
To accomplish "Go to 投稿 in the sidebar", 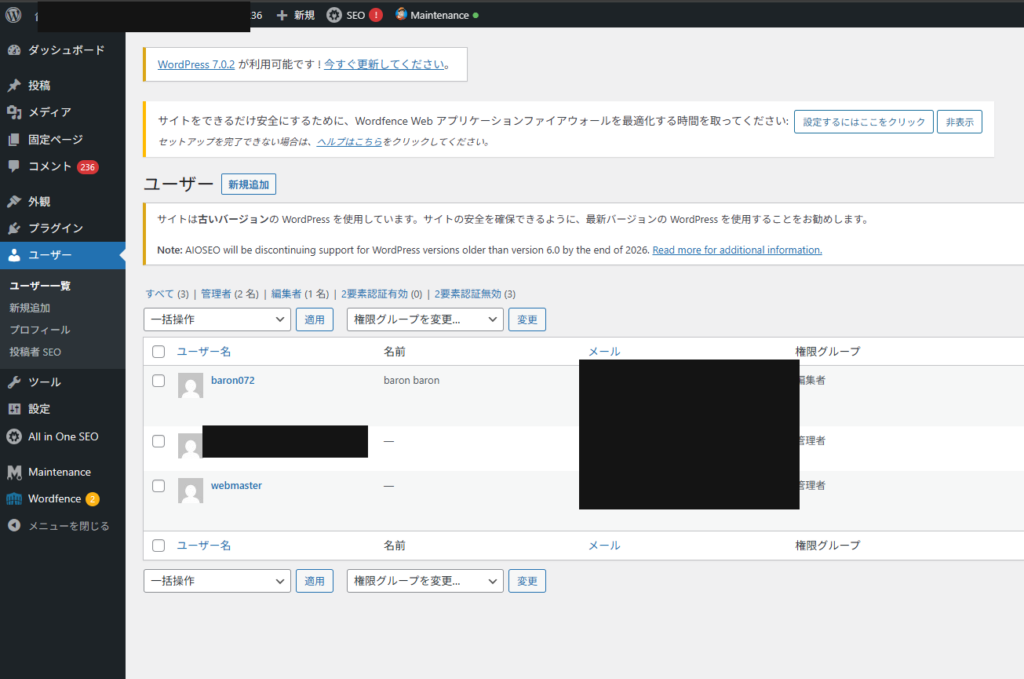I will 39,86.
